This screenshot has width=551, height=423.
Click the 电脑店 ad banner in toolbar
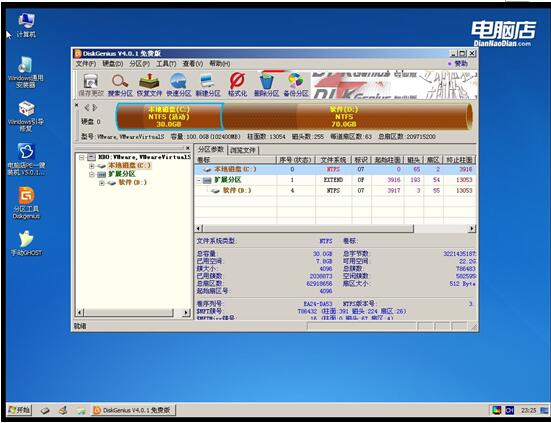pos(394,85)
